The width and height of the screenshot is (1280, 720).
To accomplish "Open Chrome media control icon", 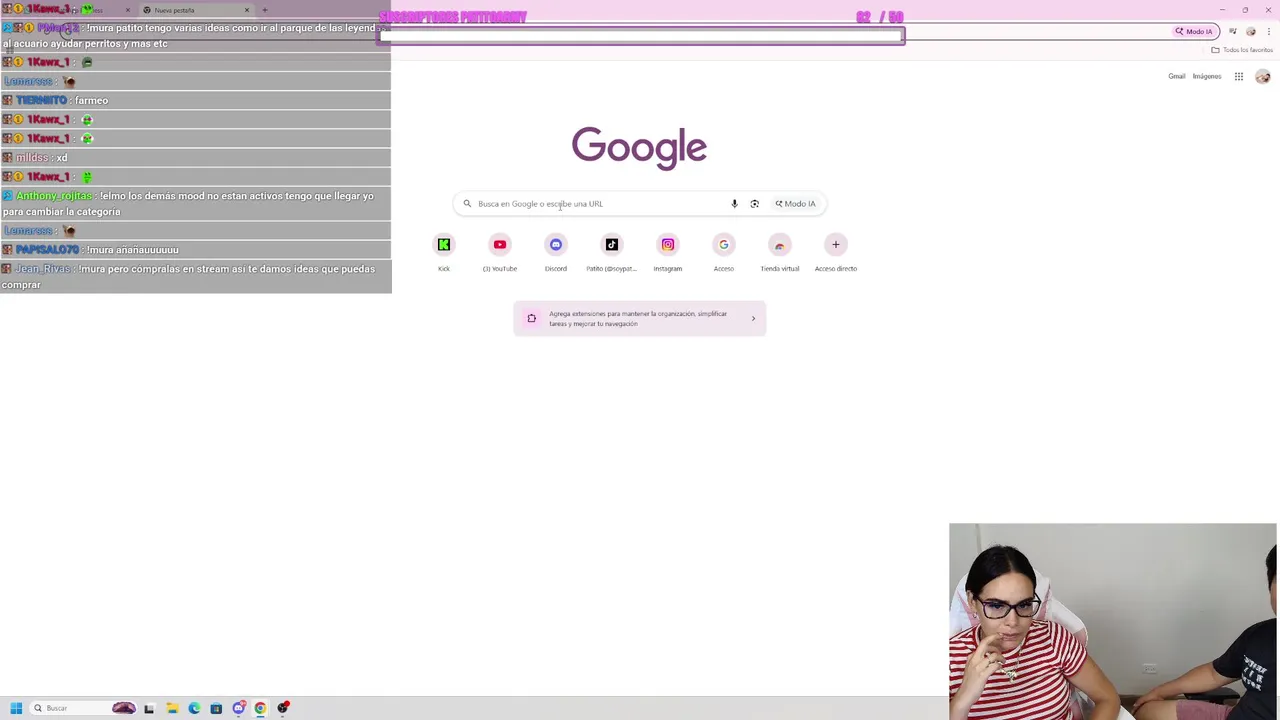I will (1233, 32).
